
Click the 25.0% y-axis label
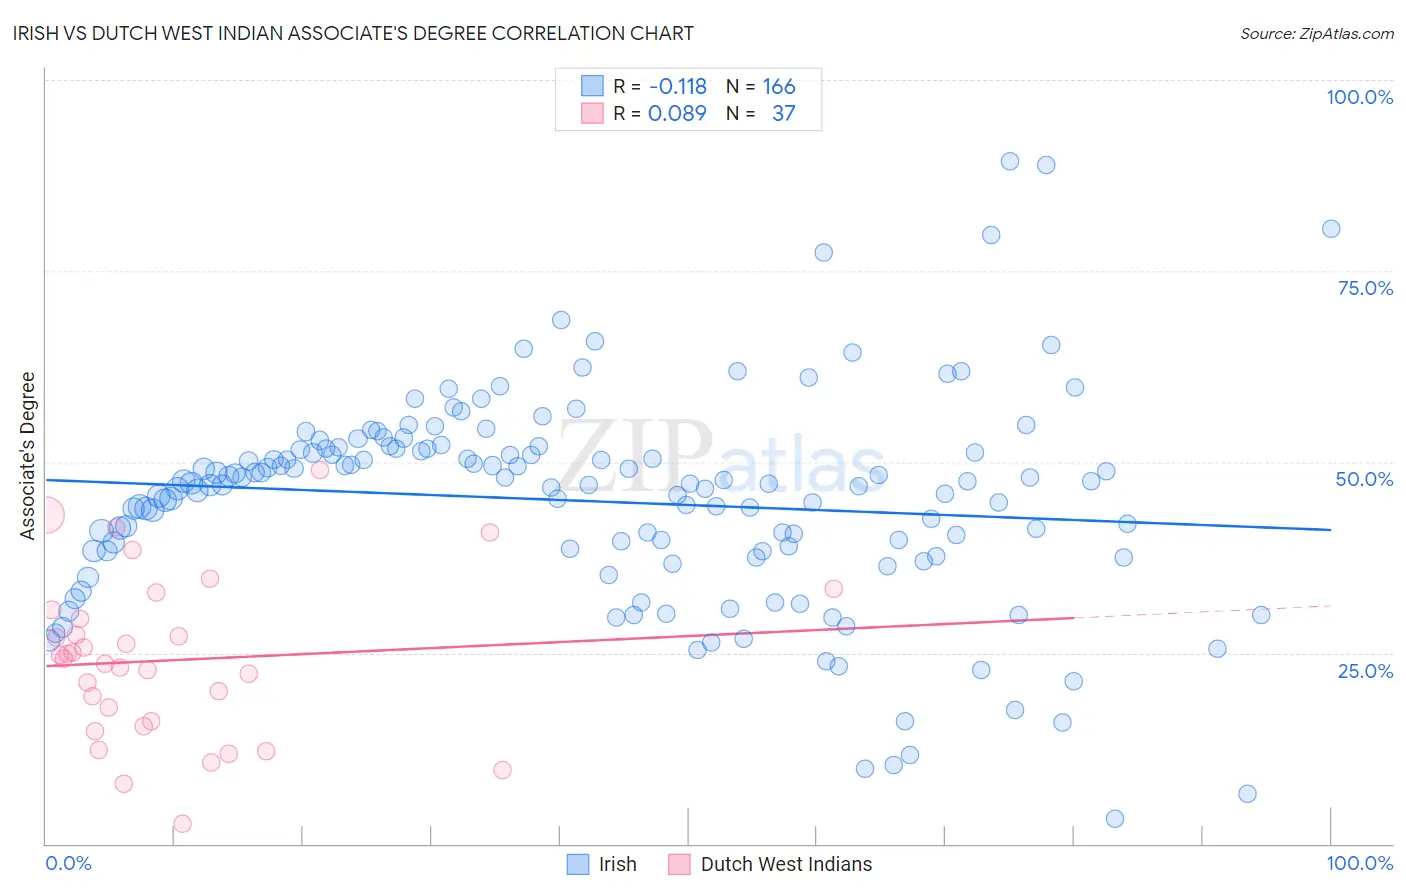point(1365,670)
